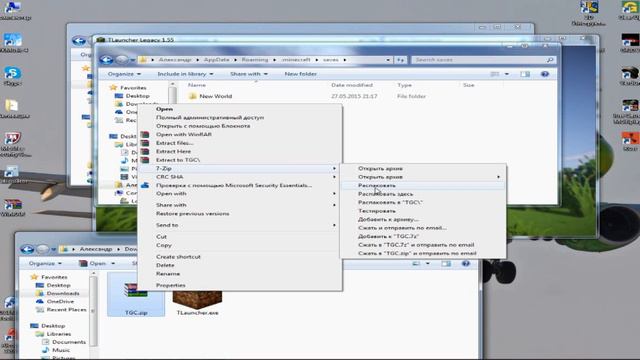The height and width of the screenshot is (360, 640).
Task: Select Recent Places in Downloads window sidebar
Action: point(66,310)
